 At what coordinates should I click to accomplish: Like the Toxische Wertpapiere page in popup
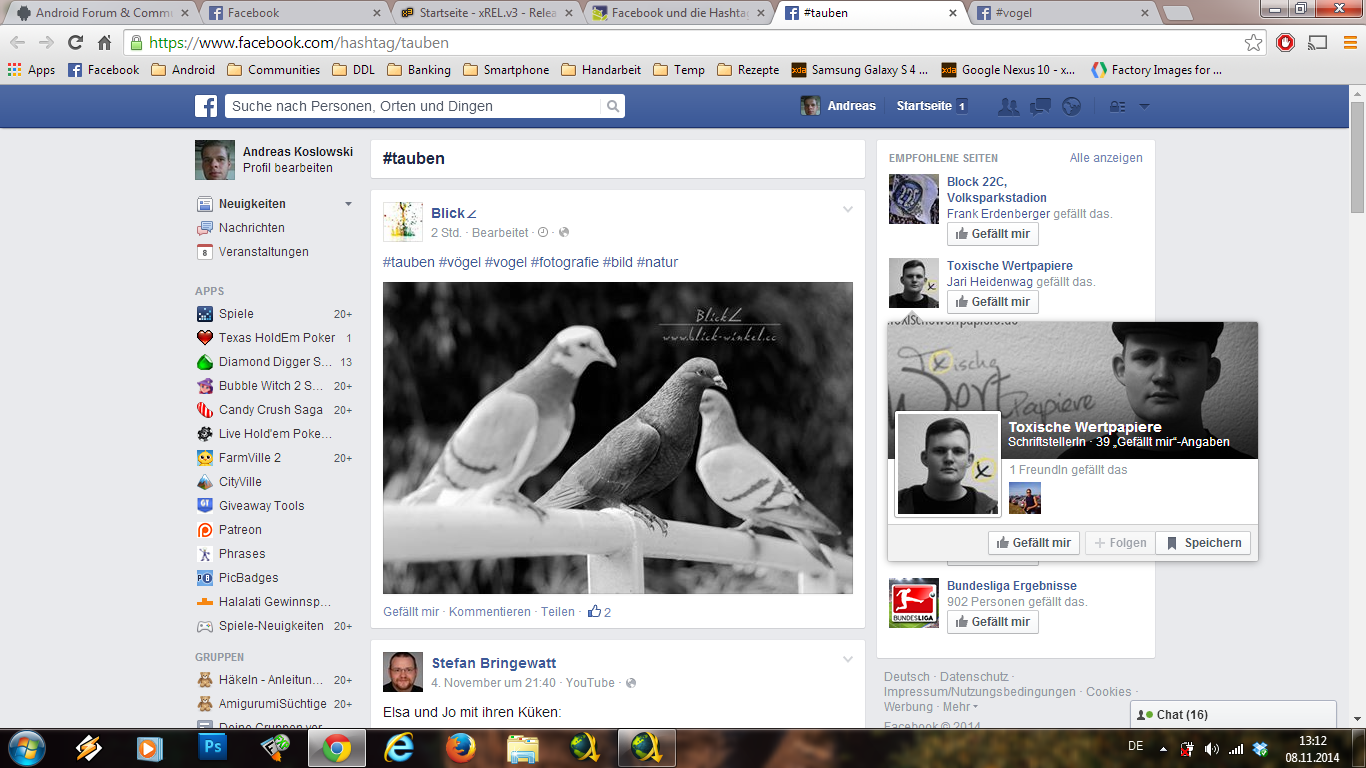point(1032,543)
